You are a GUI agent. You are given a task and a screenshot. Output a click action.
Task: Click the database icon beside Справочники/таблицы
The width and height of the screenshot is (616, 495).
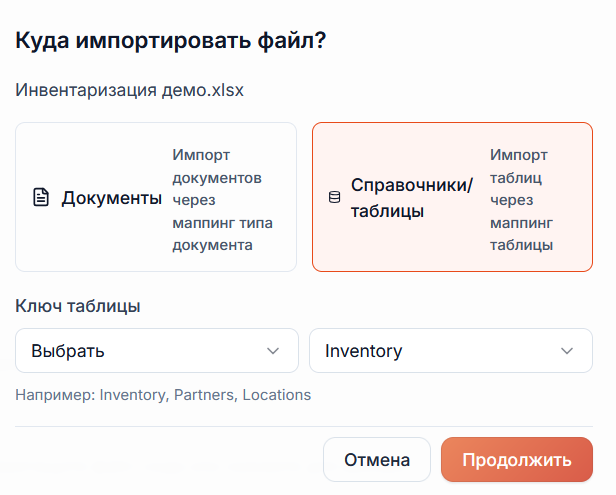tap(334, 197)
